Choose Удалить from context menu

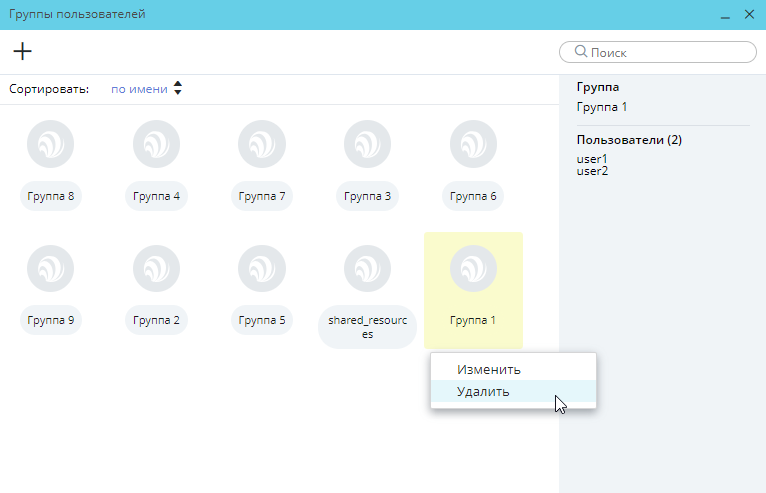[x=483, y=392]
